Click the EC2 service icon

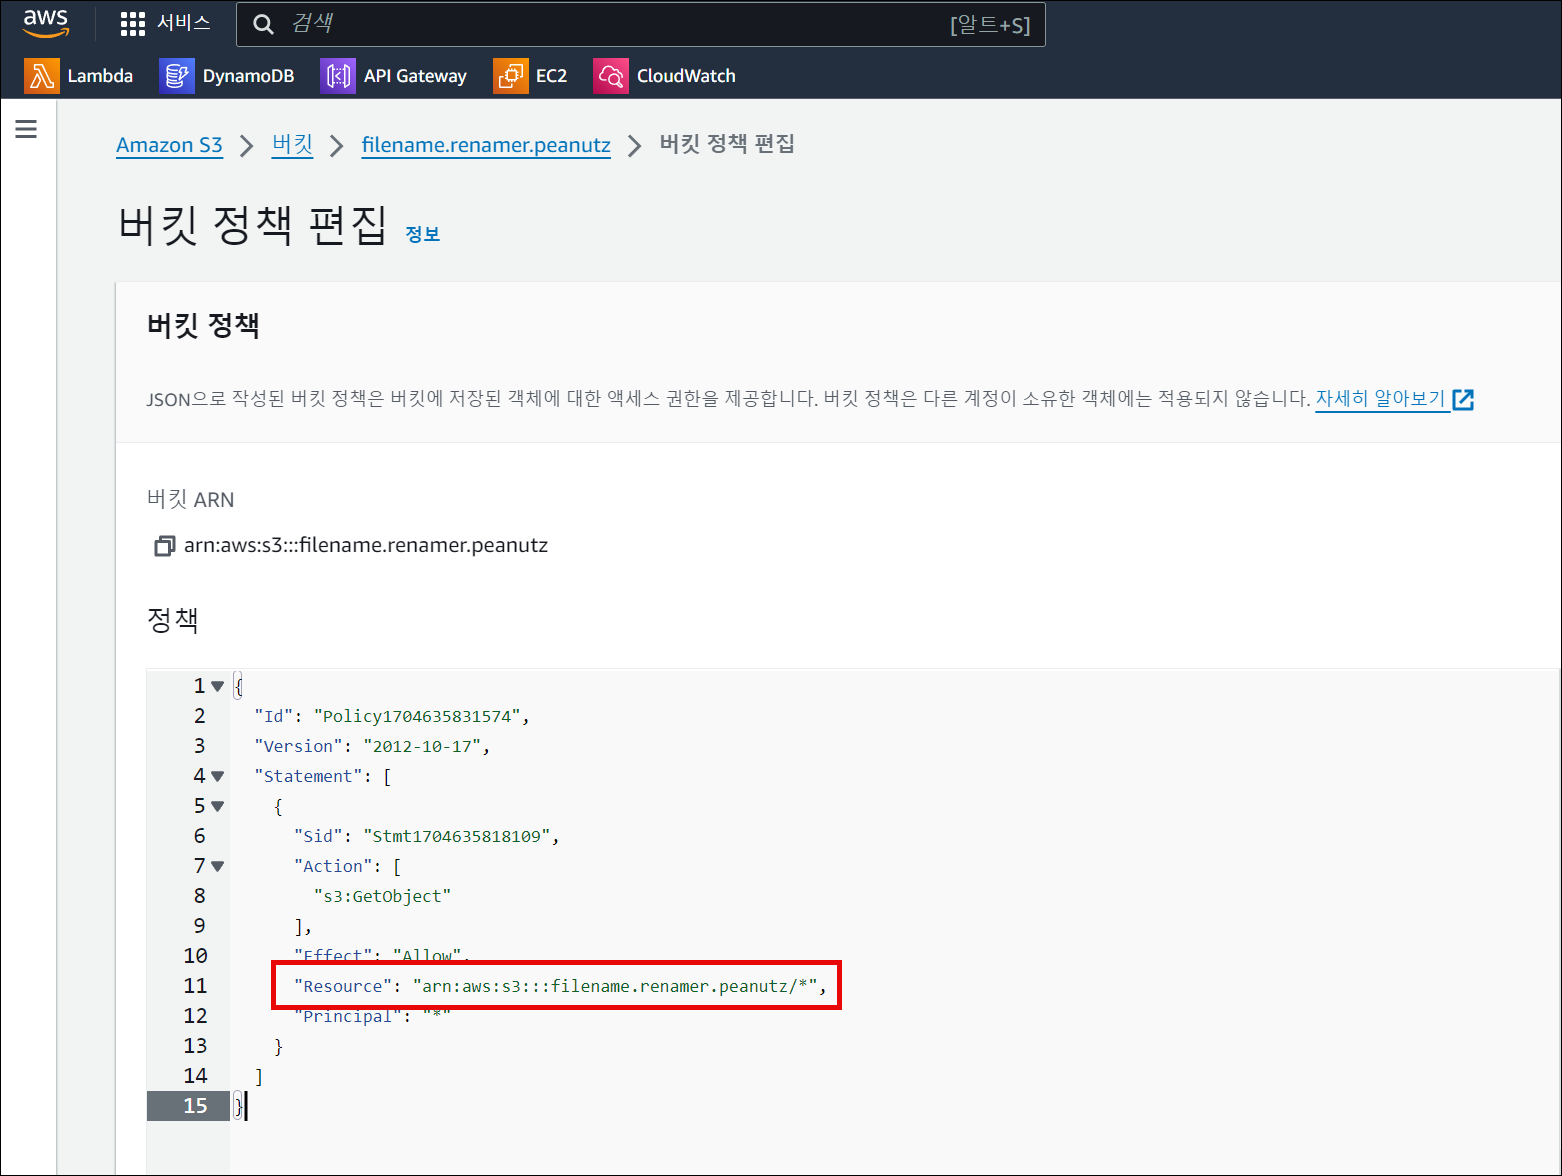pos(510,76)
